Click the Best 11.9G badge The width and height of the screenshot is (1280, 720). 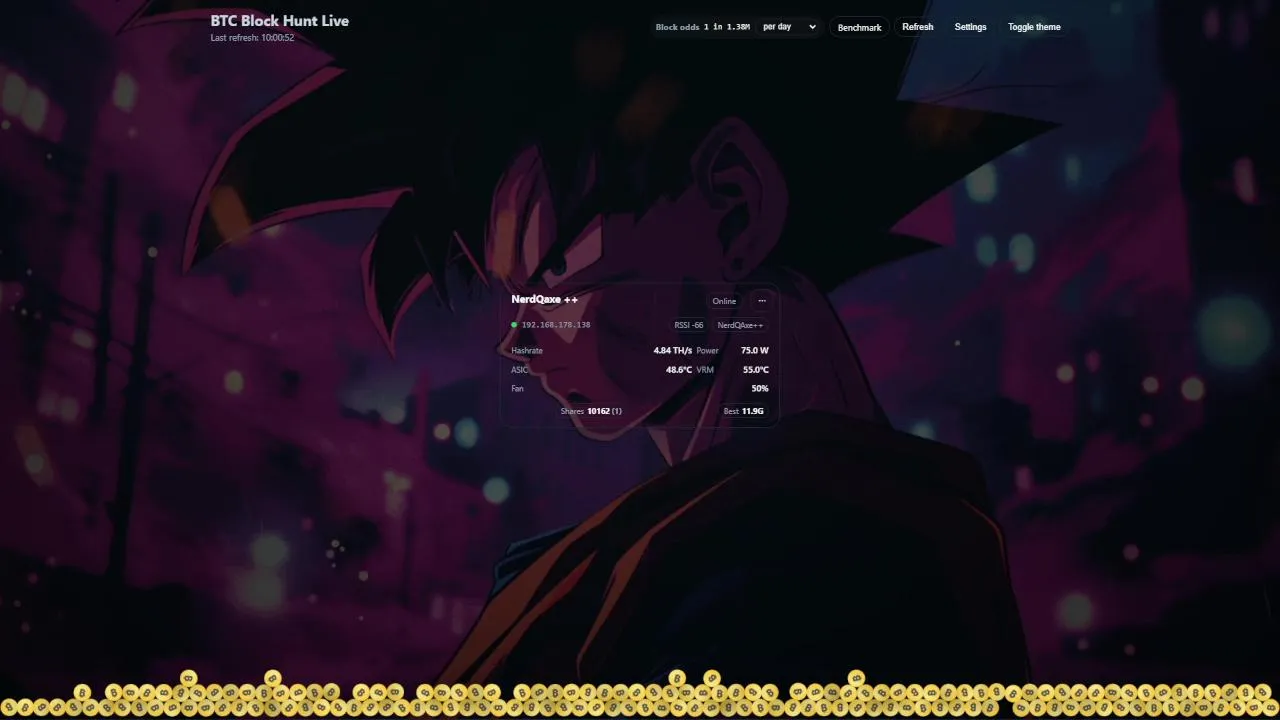744,411
